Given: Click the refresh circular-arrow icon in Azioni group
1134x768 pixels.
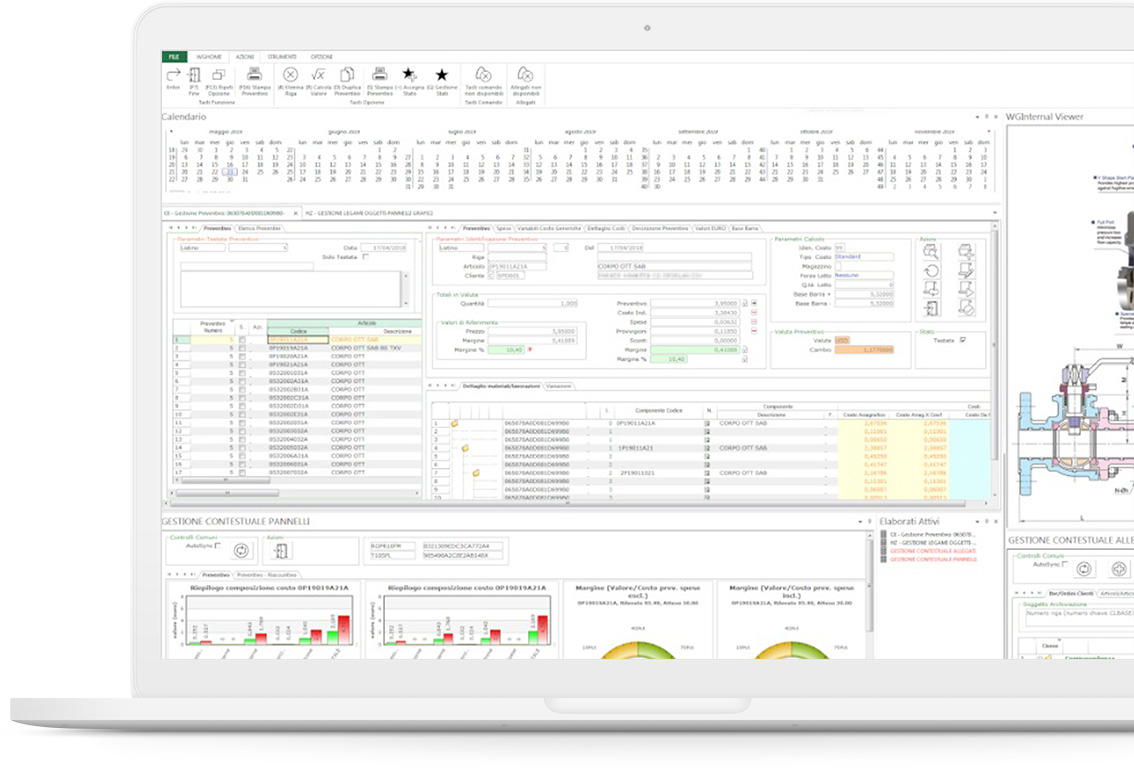Looking at the screenshot, I should tap(932, 270).
